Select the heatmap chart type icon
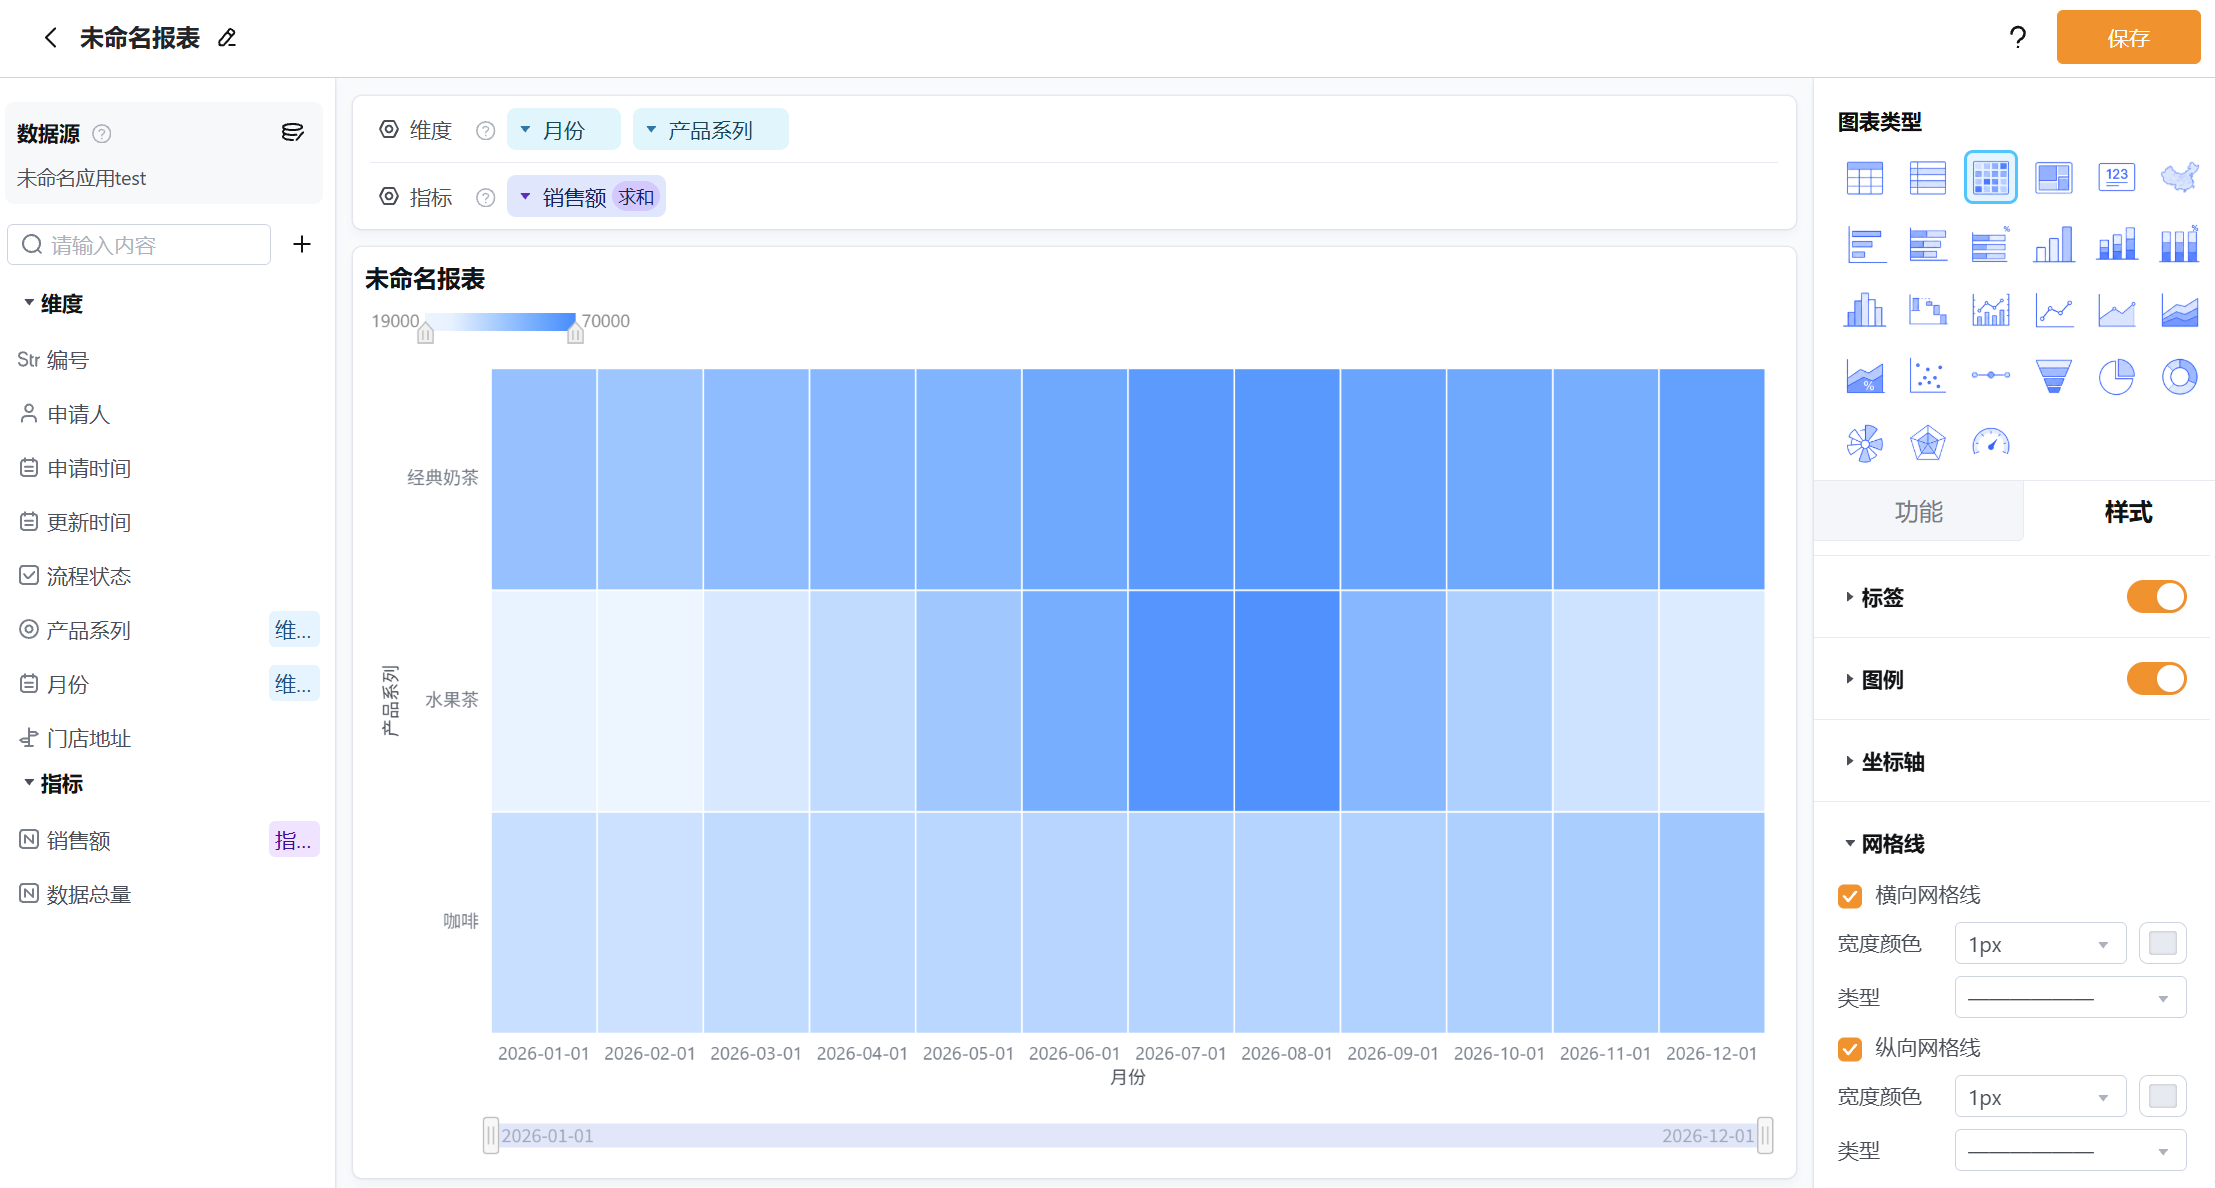 point(1990,178)
